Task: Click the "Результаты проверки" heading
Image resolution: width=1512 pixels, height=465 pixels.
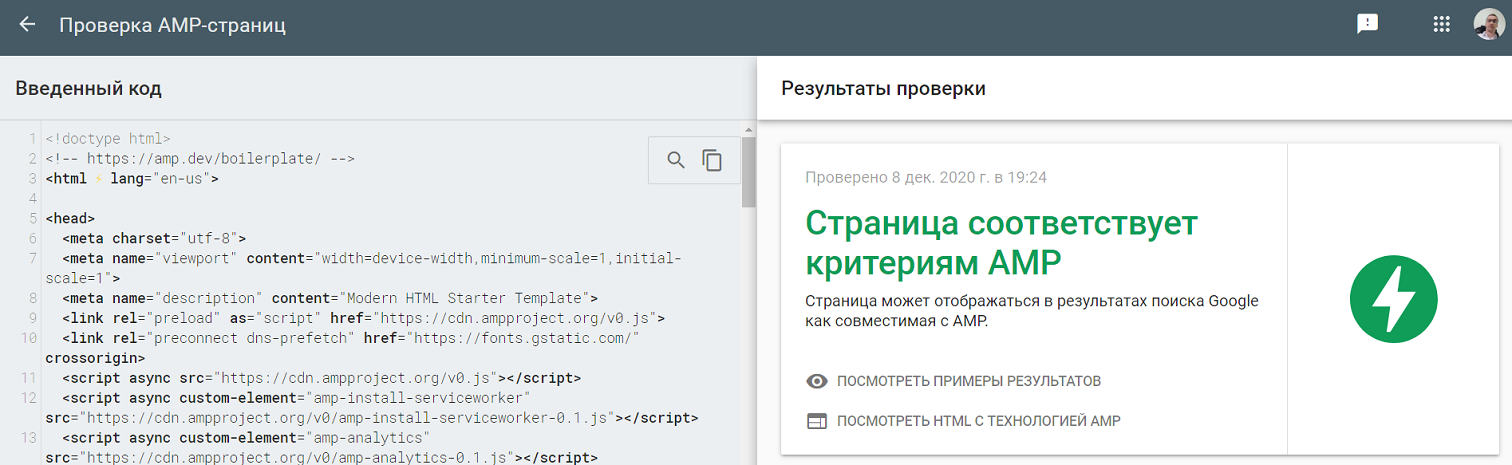Action: click(883, 88)
